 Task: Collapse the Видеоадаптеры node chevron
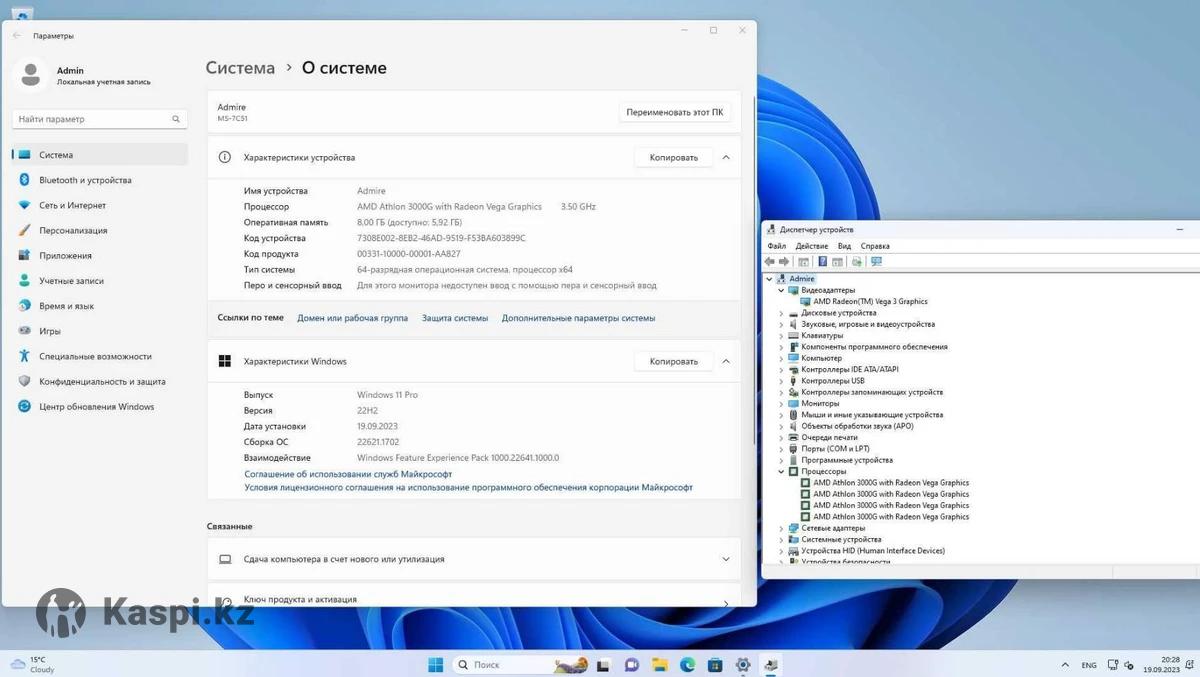(x=781, y=290)
